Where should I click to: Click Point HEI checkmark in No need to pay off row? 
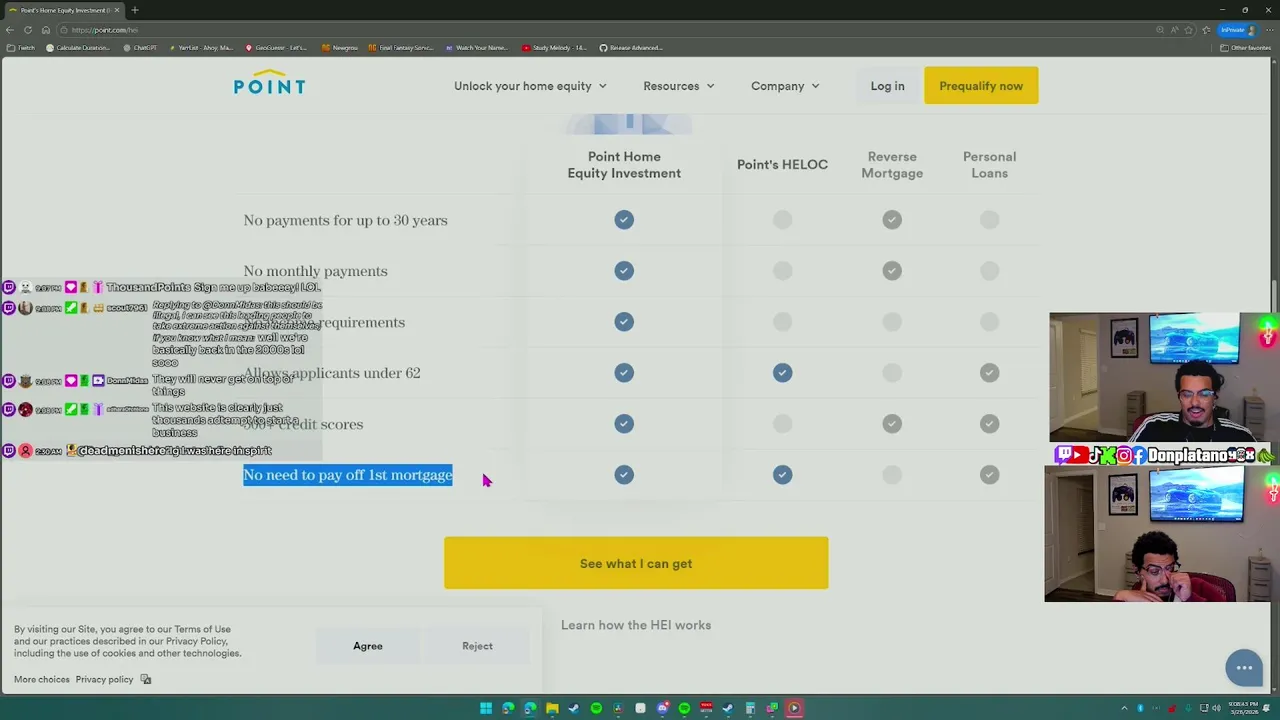click(624, 475)
